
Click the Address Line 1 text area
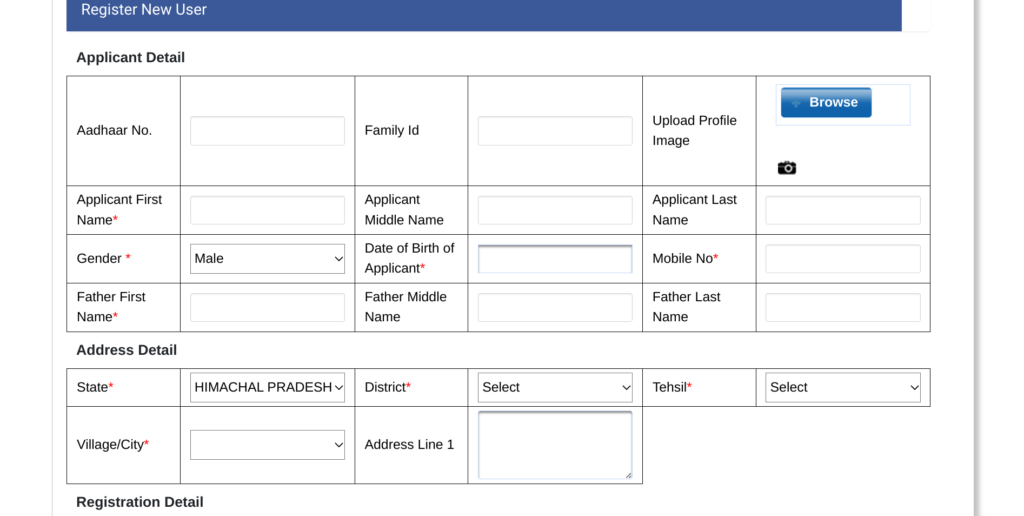(x=555, y=445)
